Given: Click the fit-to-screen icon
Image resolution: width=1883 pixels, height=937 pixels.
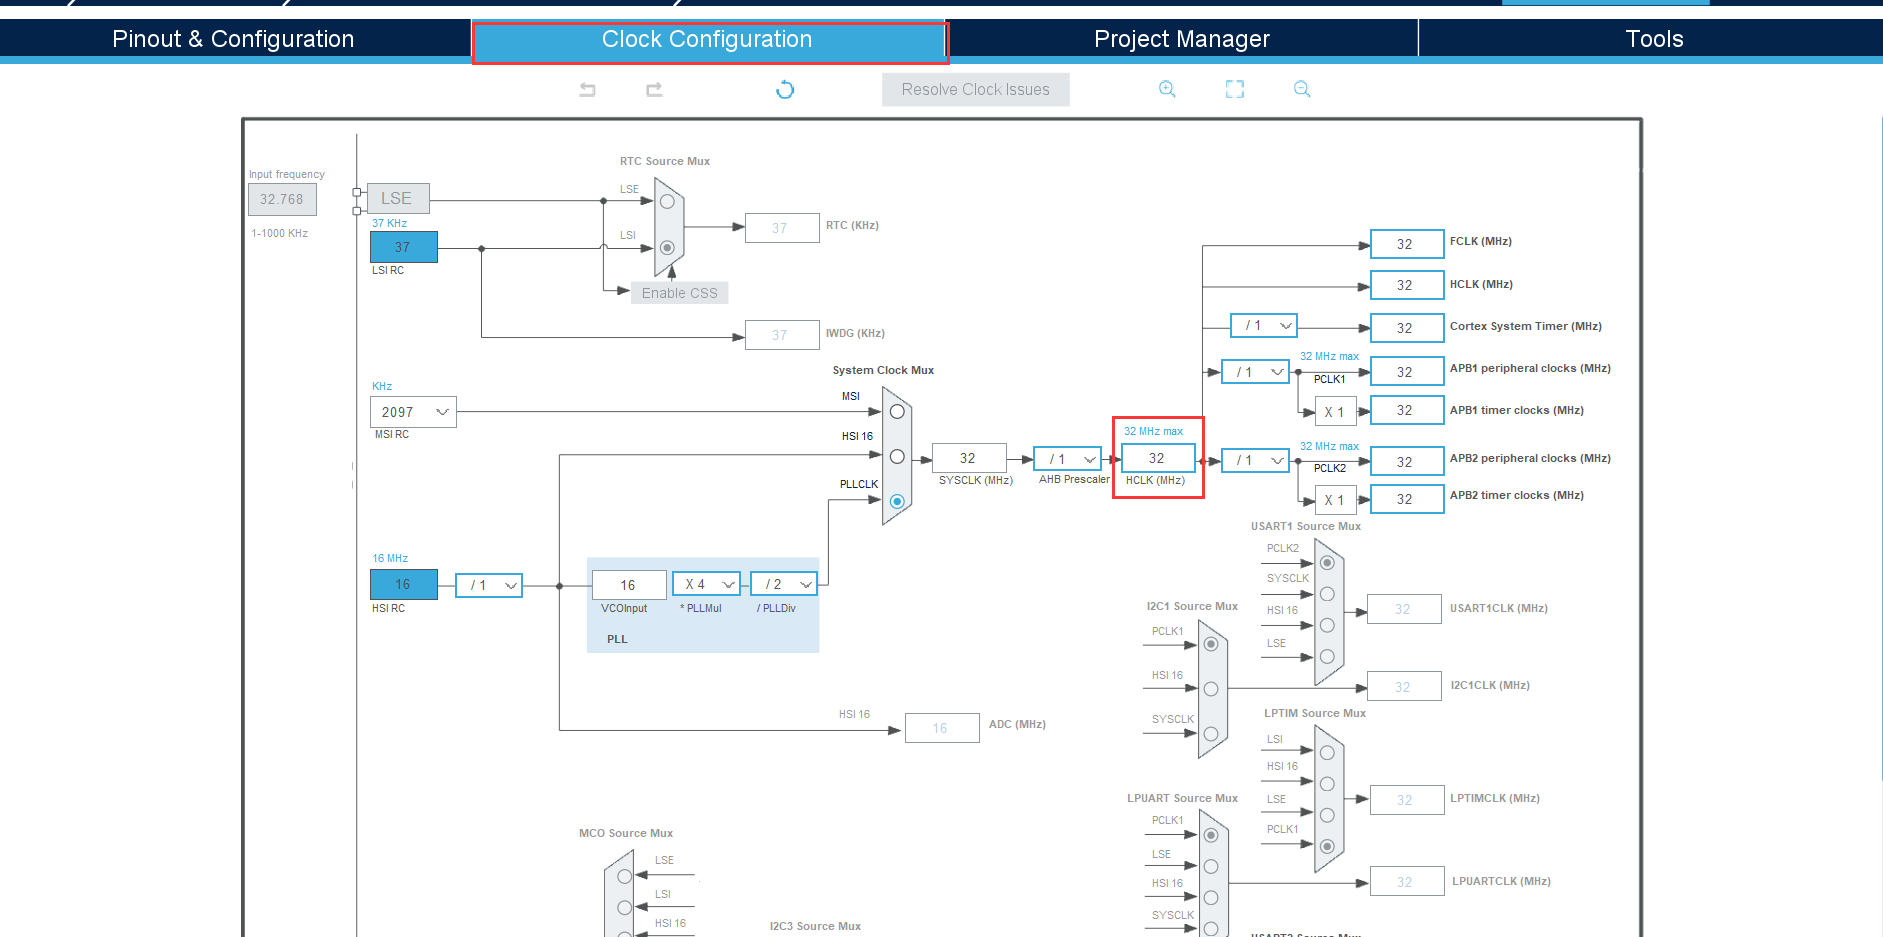Looking at the screenshot, I should [x=1235, y=89].
